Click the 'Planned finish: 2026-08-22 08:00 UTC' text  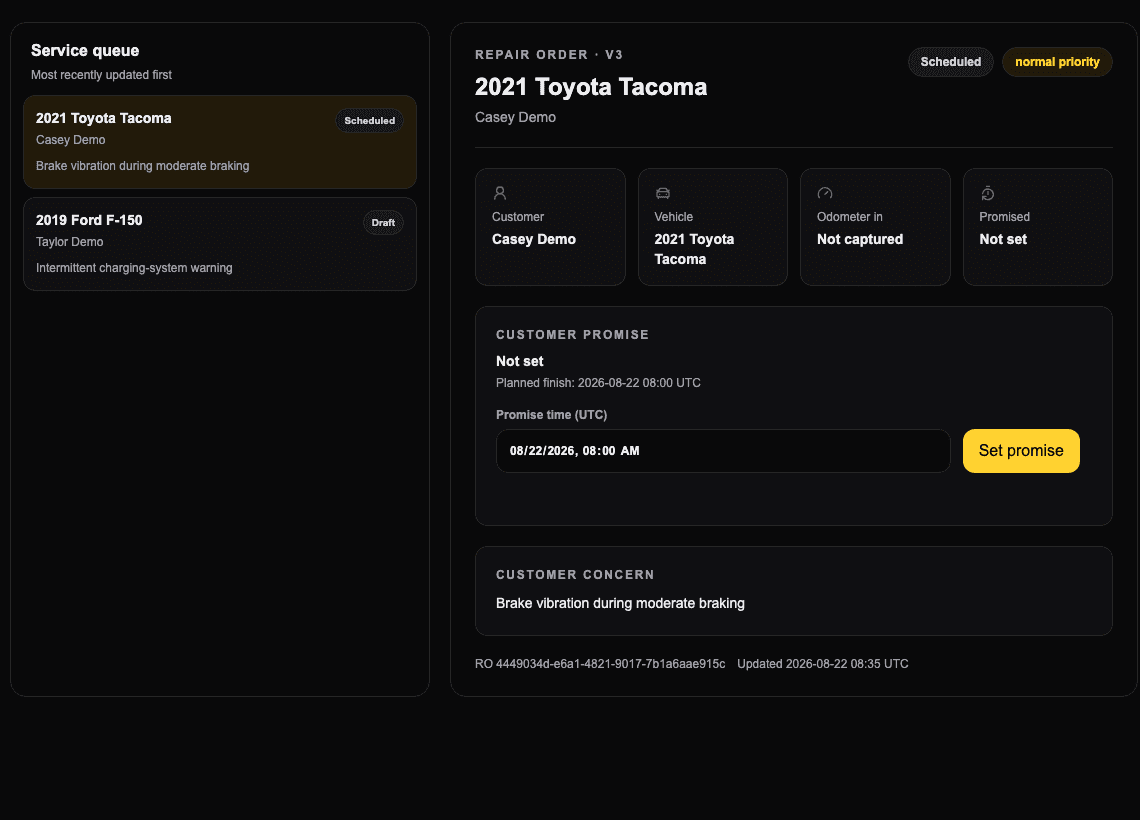598,382
